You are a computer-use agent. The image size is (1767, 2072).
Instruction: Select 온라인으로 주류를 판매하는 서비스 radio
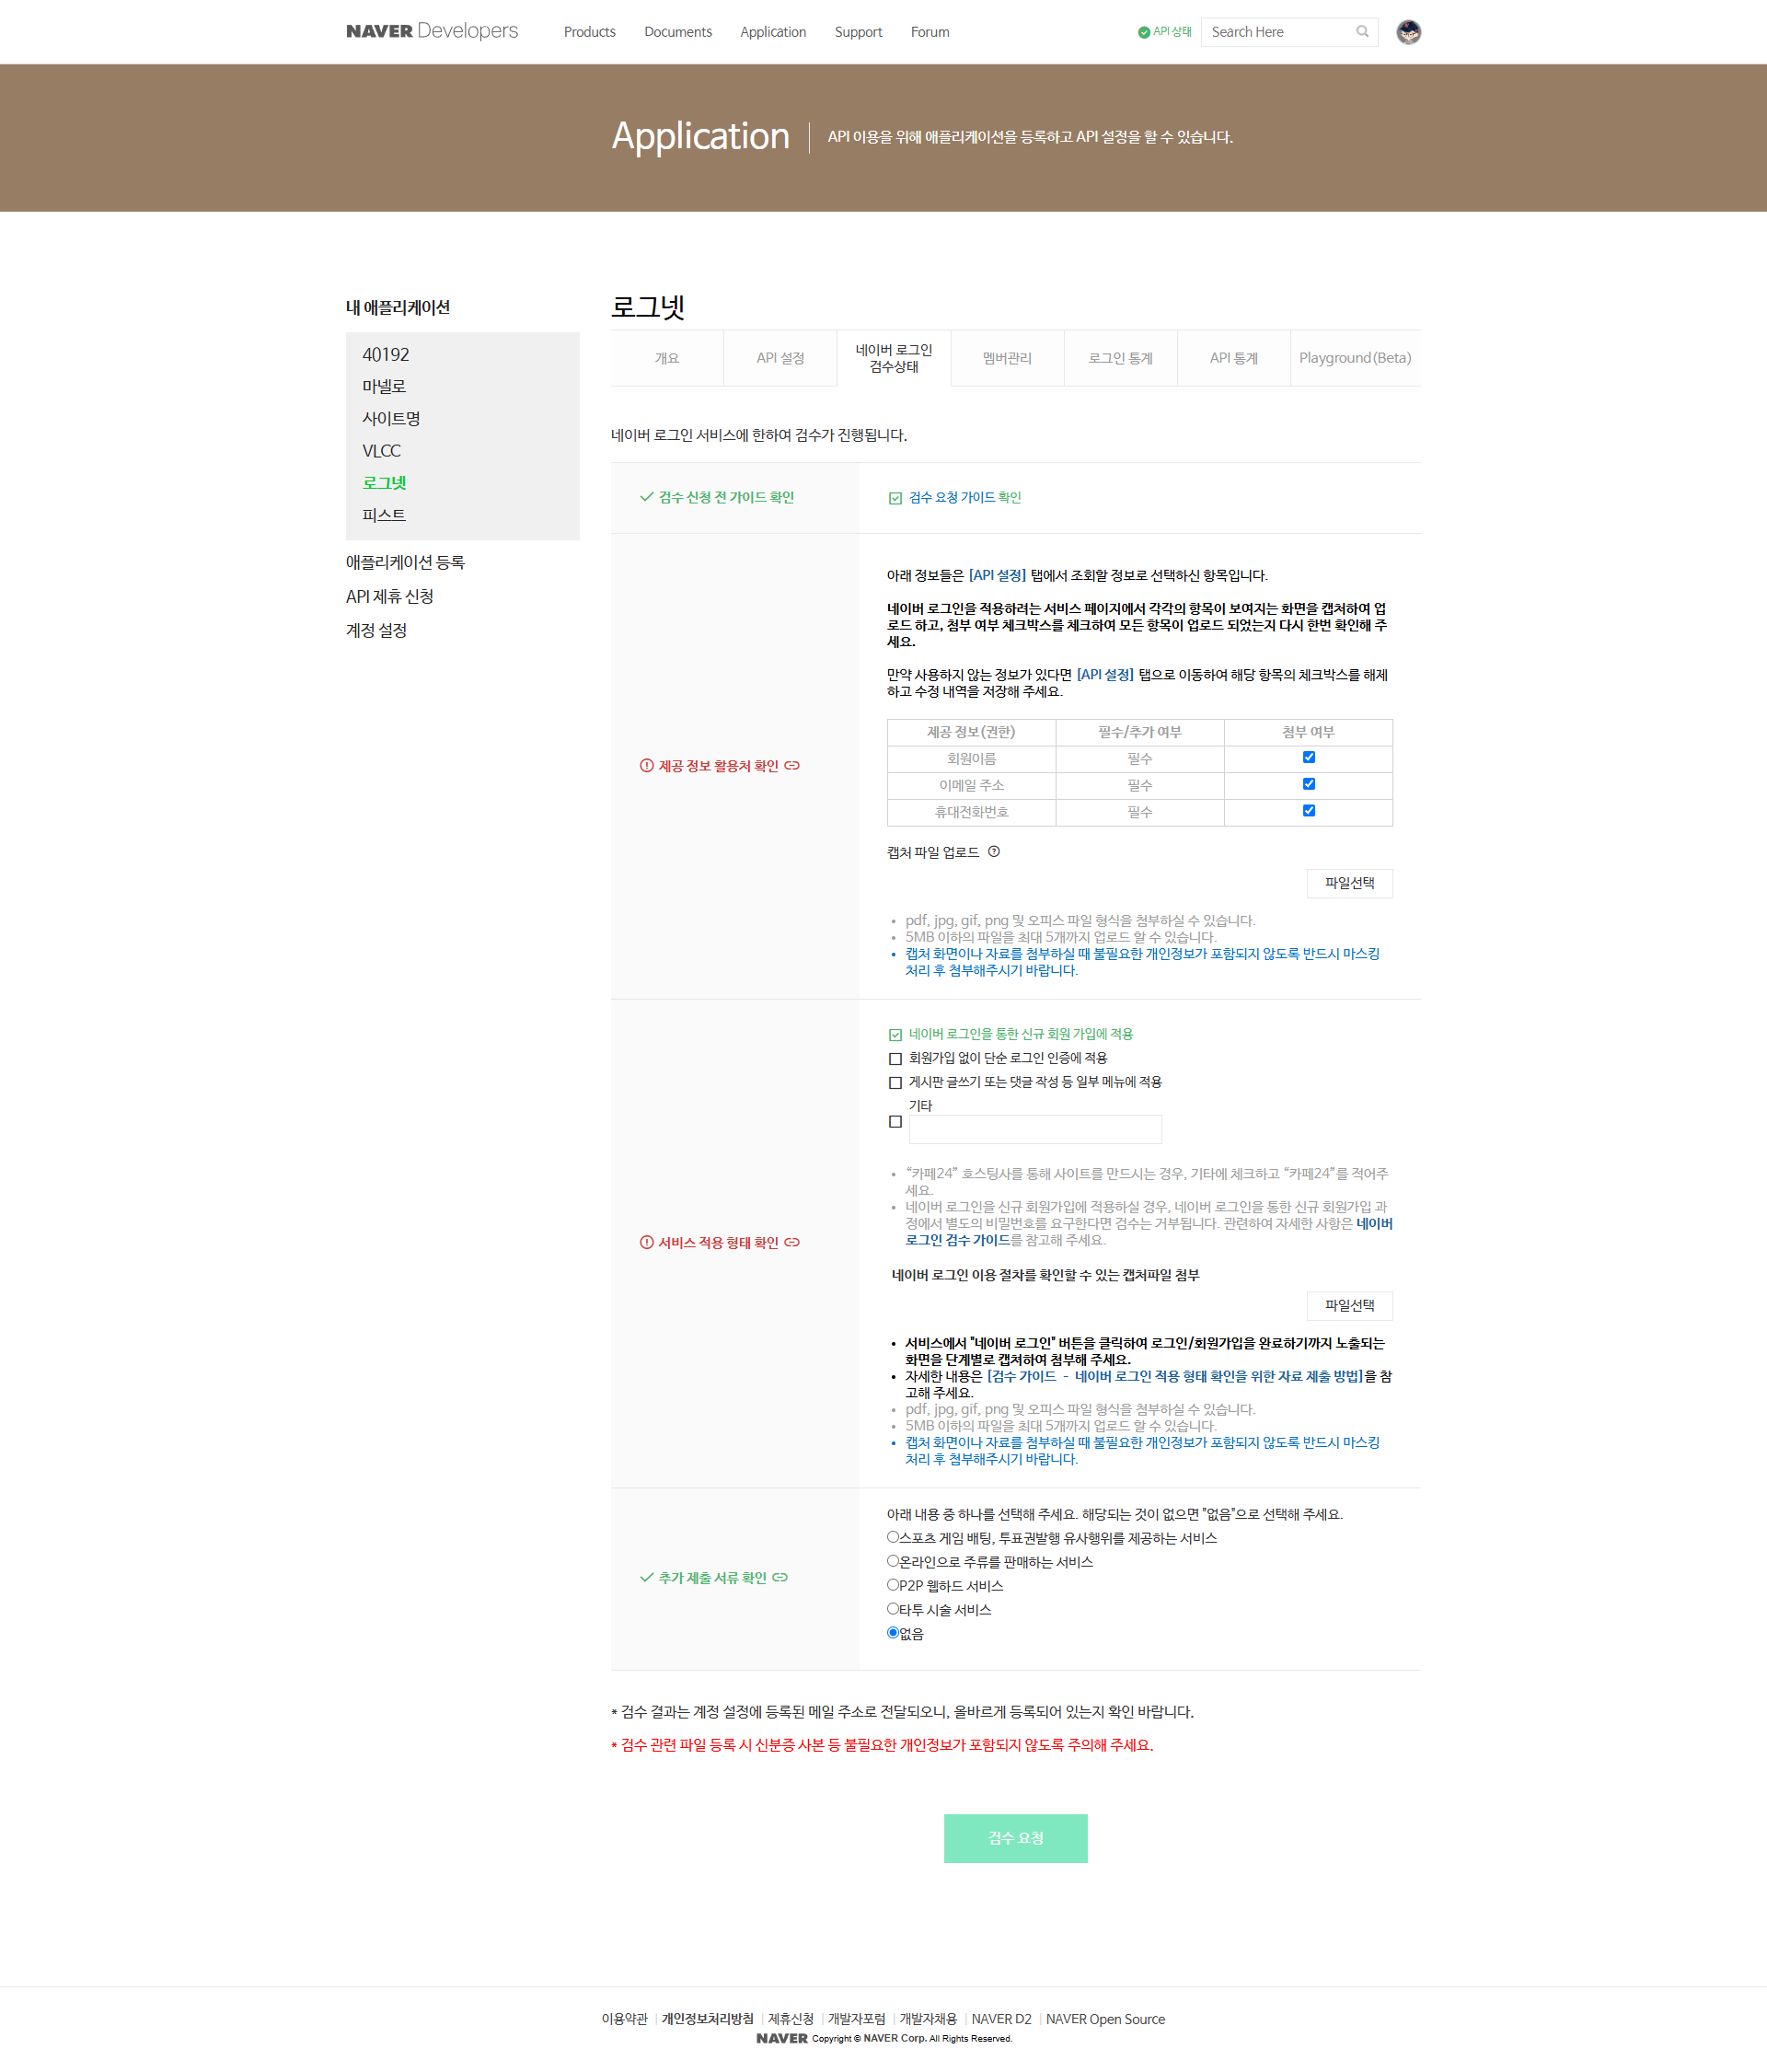(893, 1561)
